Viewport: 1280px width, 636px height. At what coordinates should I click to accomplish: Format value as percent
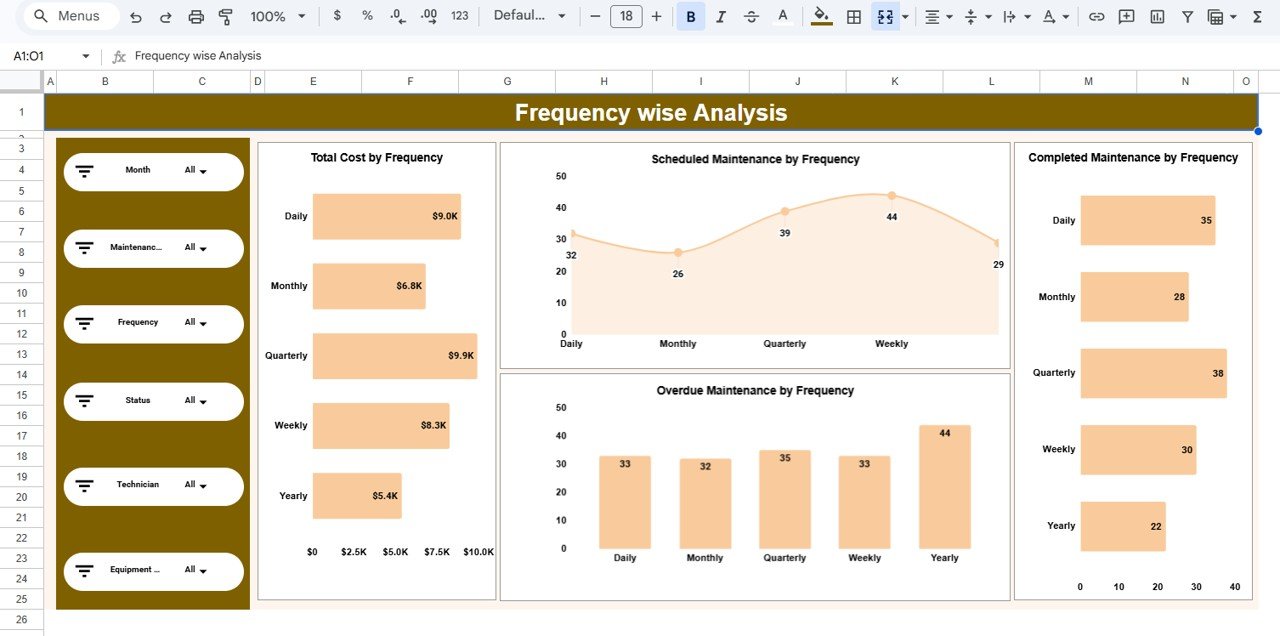[367, 16]
